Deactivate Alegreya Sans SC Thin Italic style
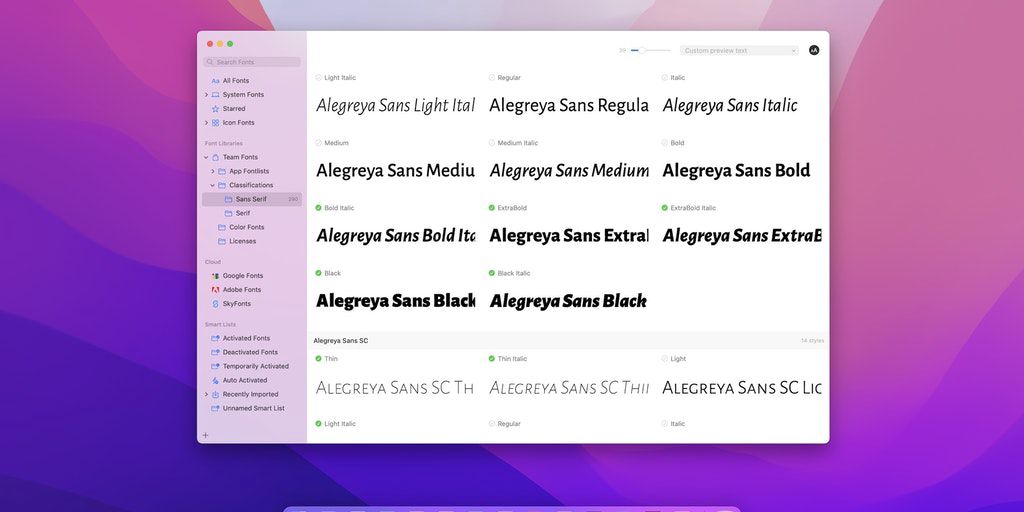The width and height of the screenshot is (1024, 512). click(x=492, y=359)
